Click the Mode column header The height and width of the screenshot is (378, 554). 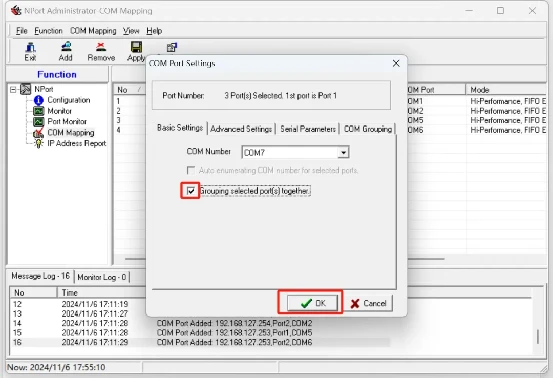tap(506, 90)
